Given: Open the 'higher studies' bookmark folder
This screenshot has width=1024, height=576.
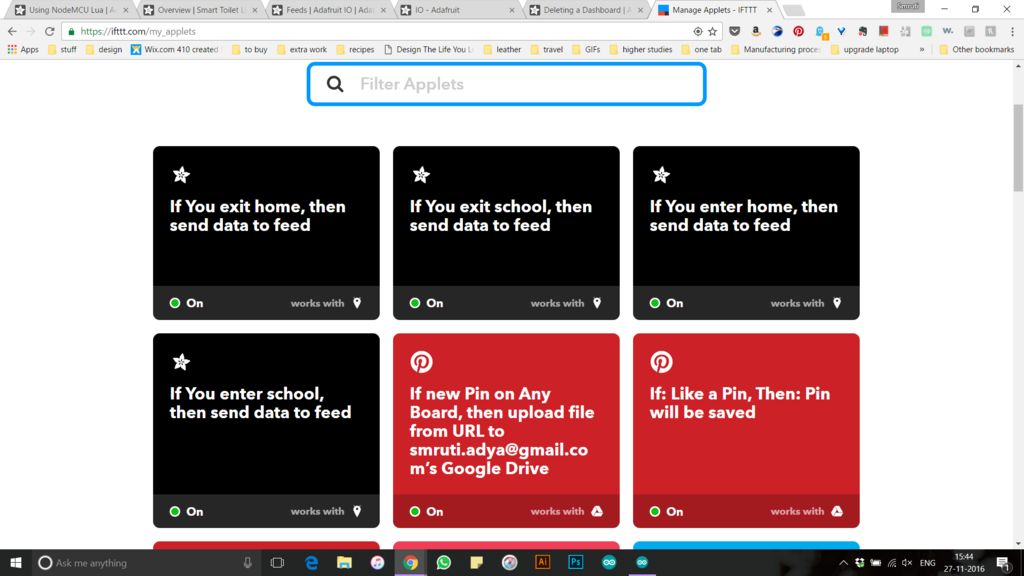Looking at the screenshot, I should (x=641, y=49).
